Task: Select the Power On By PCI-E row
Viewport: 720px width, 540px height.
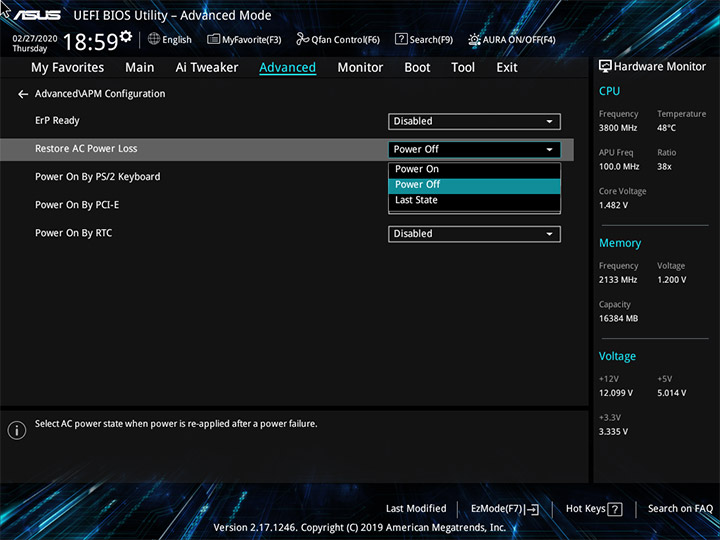Action: point(287,205)
